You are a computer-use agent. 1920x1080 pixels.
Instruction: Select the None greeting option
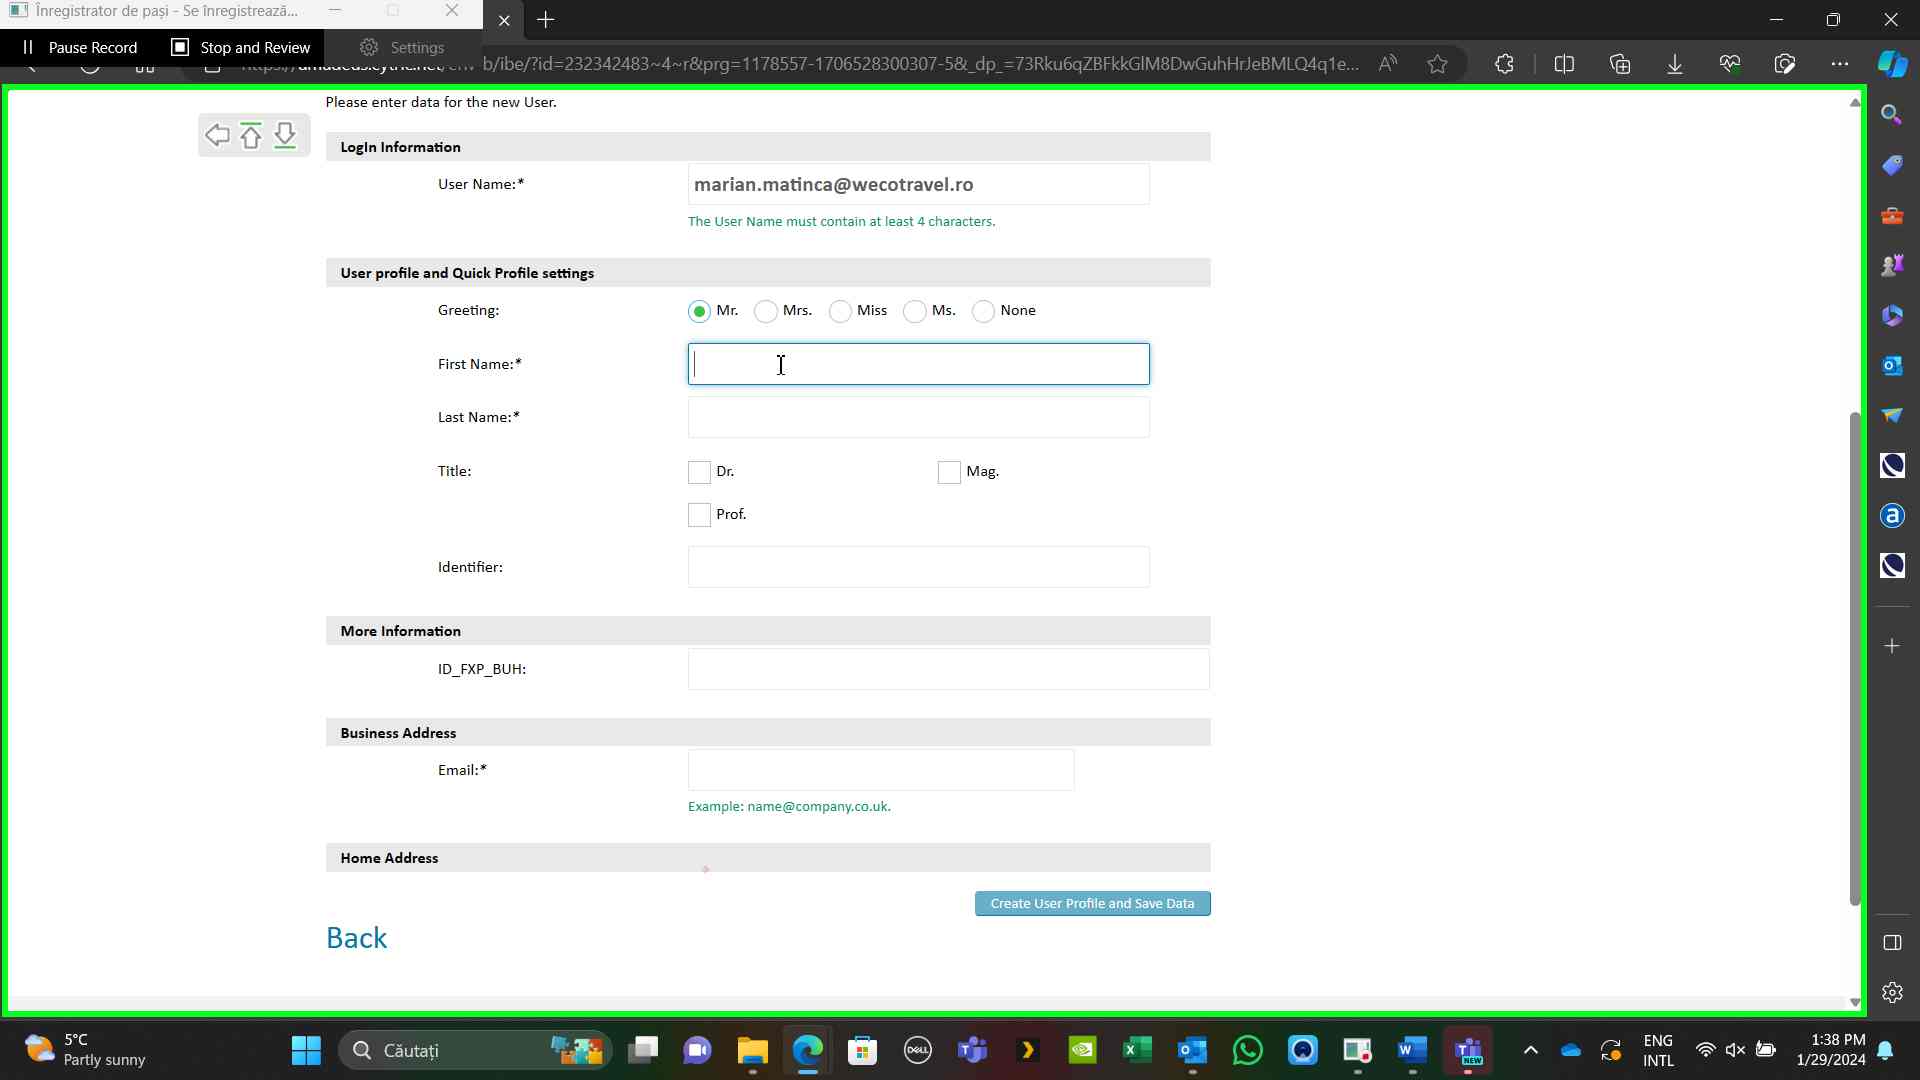(x=983, y=311)
